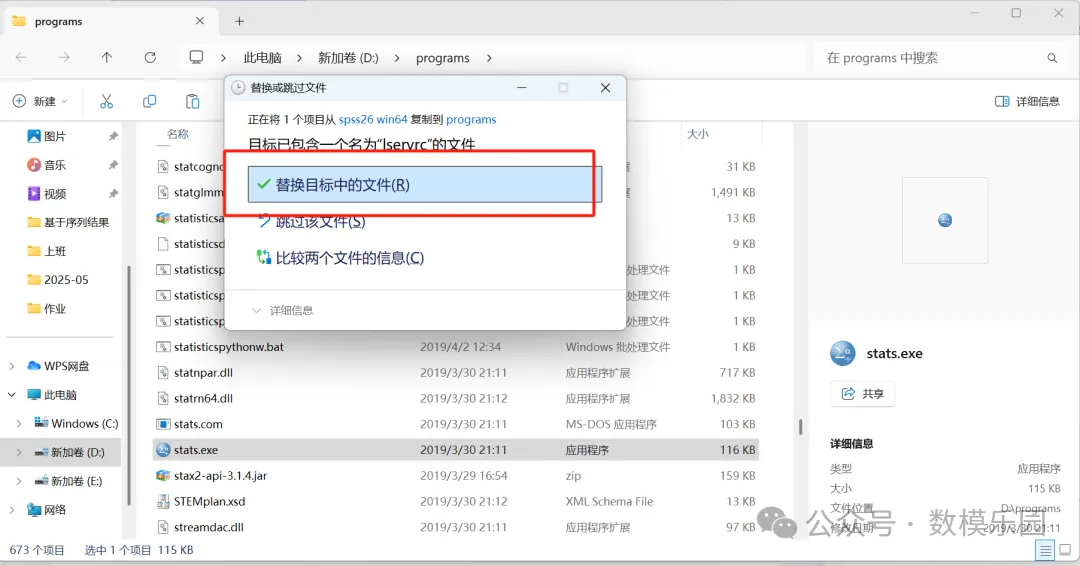Close the replace or skip dialog
Screen dimensions: 1080x566
[605, 87]
